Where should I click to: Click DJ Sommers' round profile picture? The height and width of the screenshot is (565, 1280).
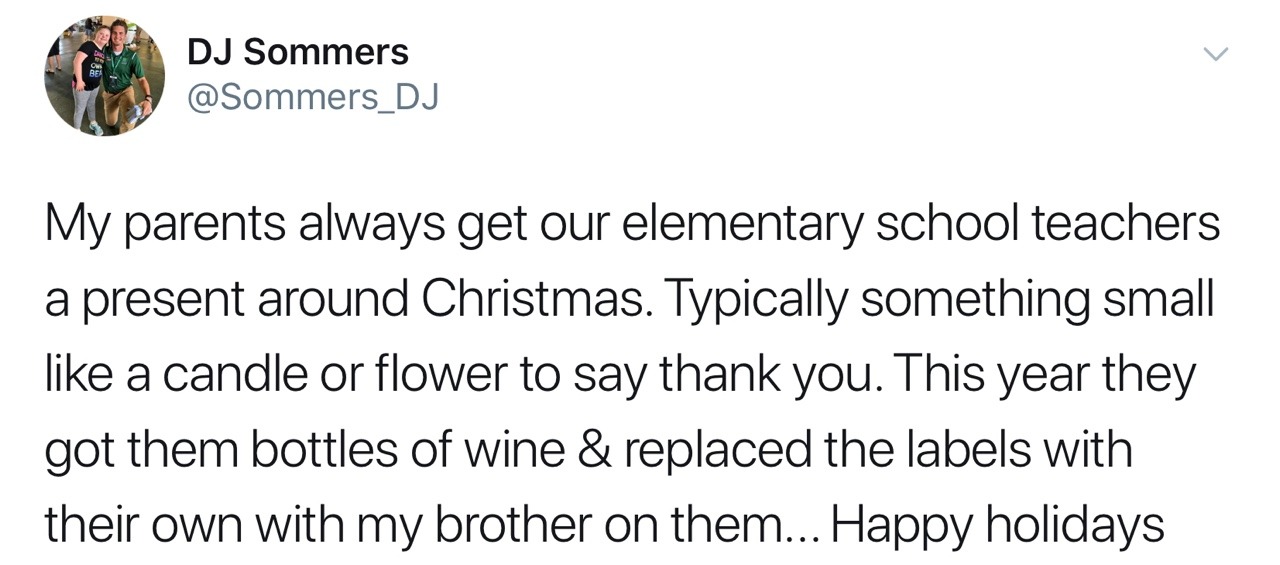tap(104, 76)
